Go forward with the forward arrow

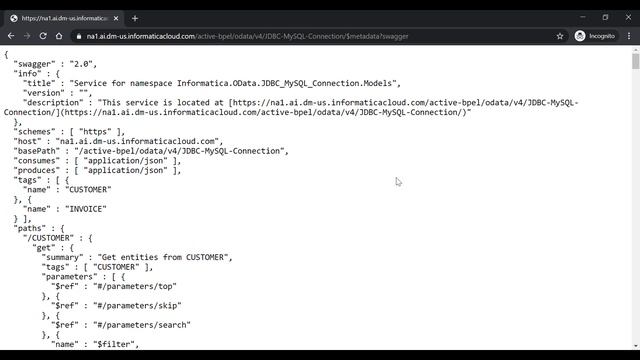coord(27,36)
